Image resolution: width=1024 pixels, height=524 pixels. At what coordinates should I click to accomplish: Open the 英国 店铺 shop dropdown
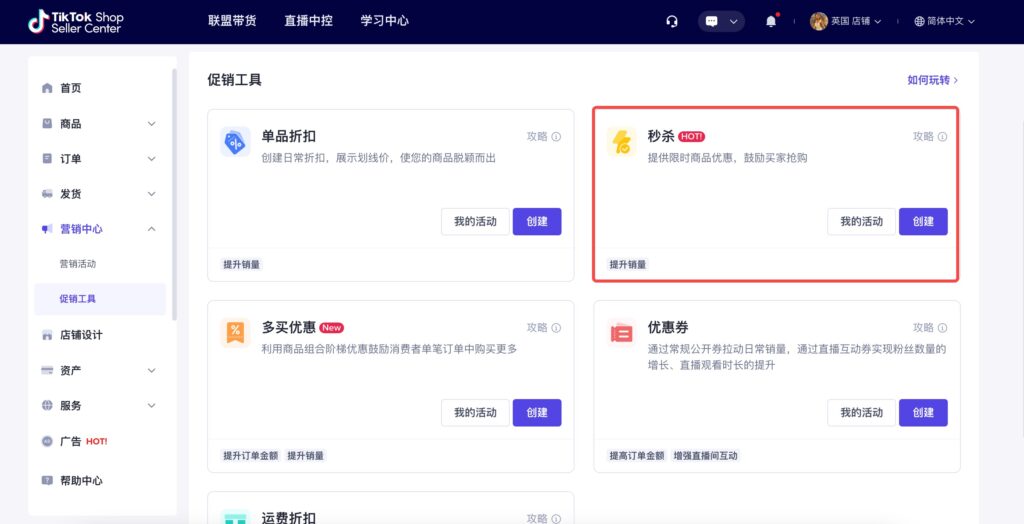click(x=856, y=21)
